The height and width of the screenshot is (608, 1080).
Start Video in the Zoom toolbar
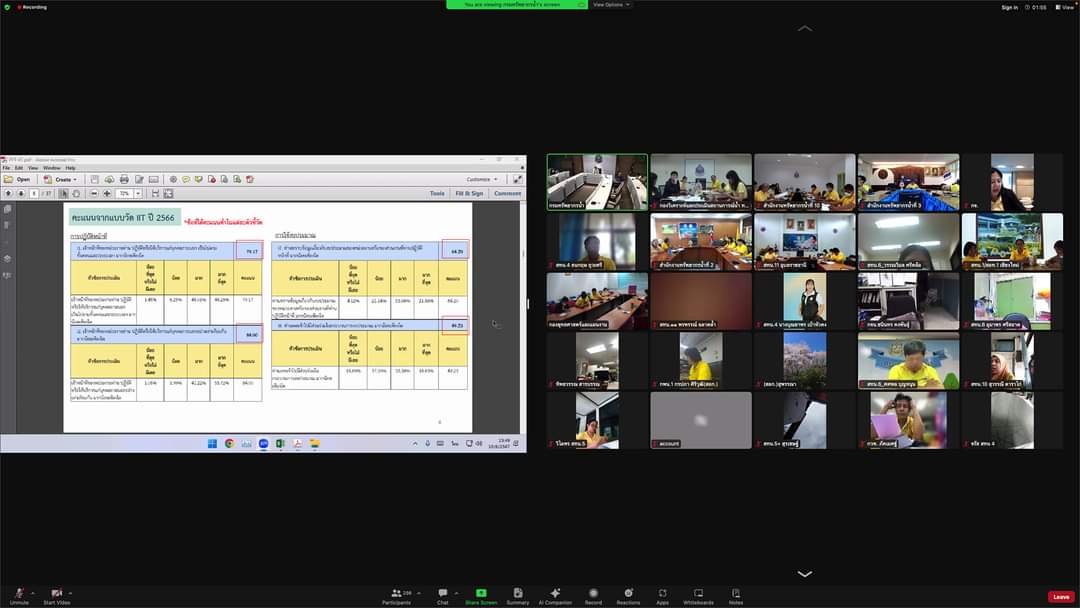coord(56,596)
